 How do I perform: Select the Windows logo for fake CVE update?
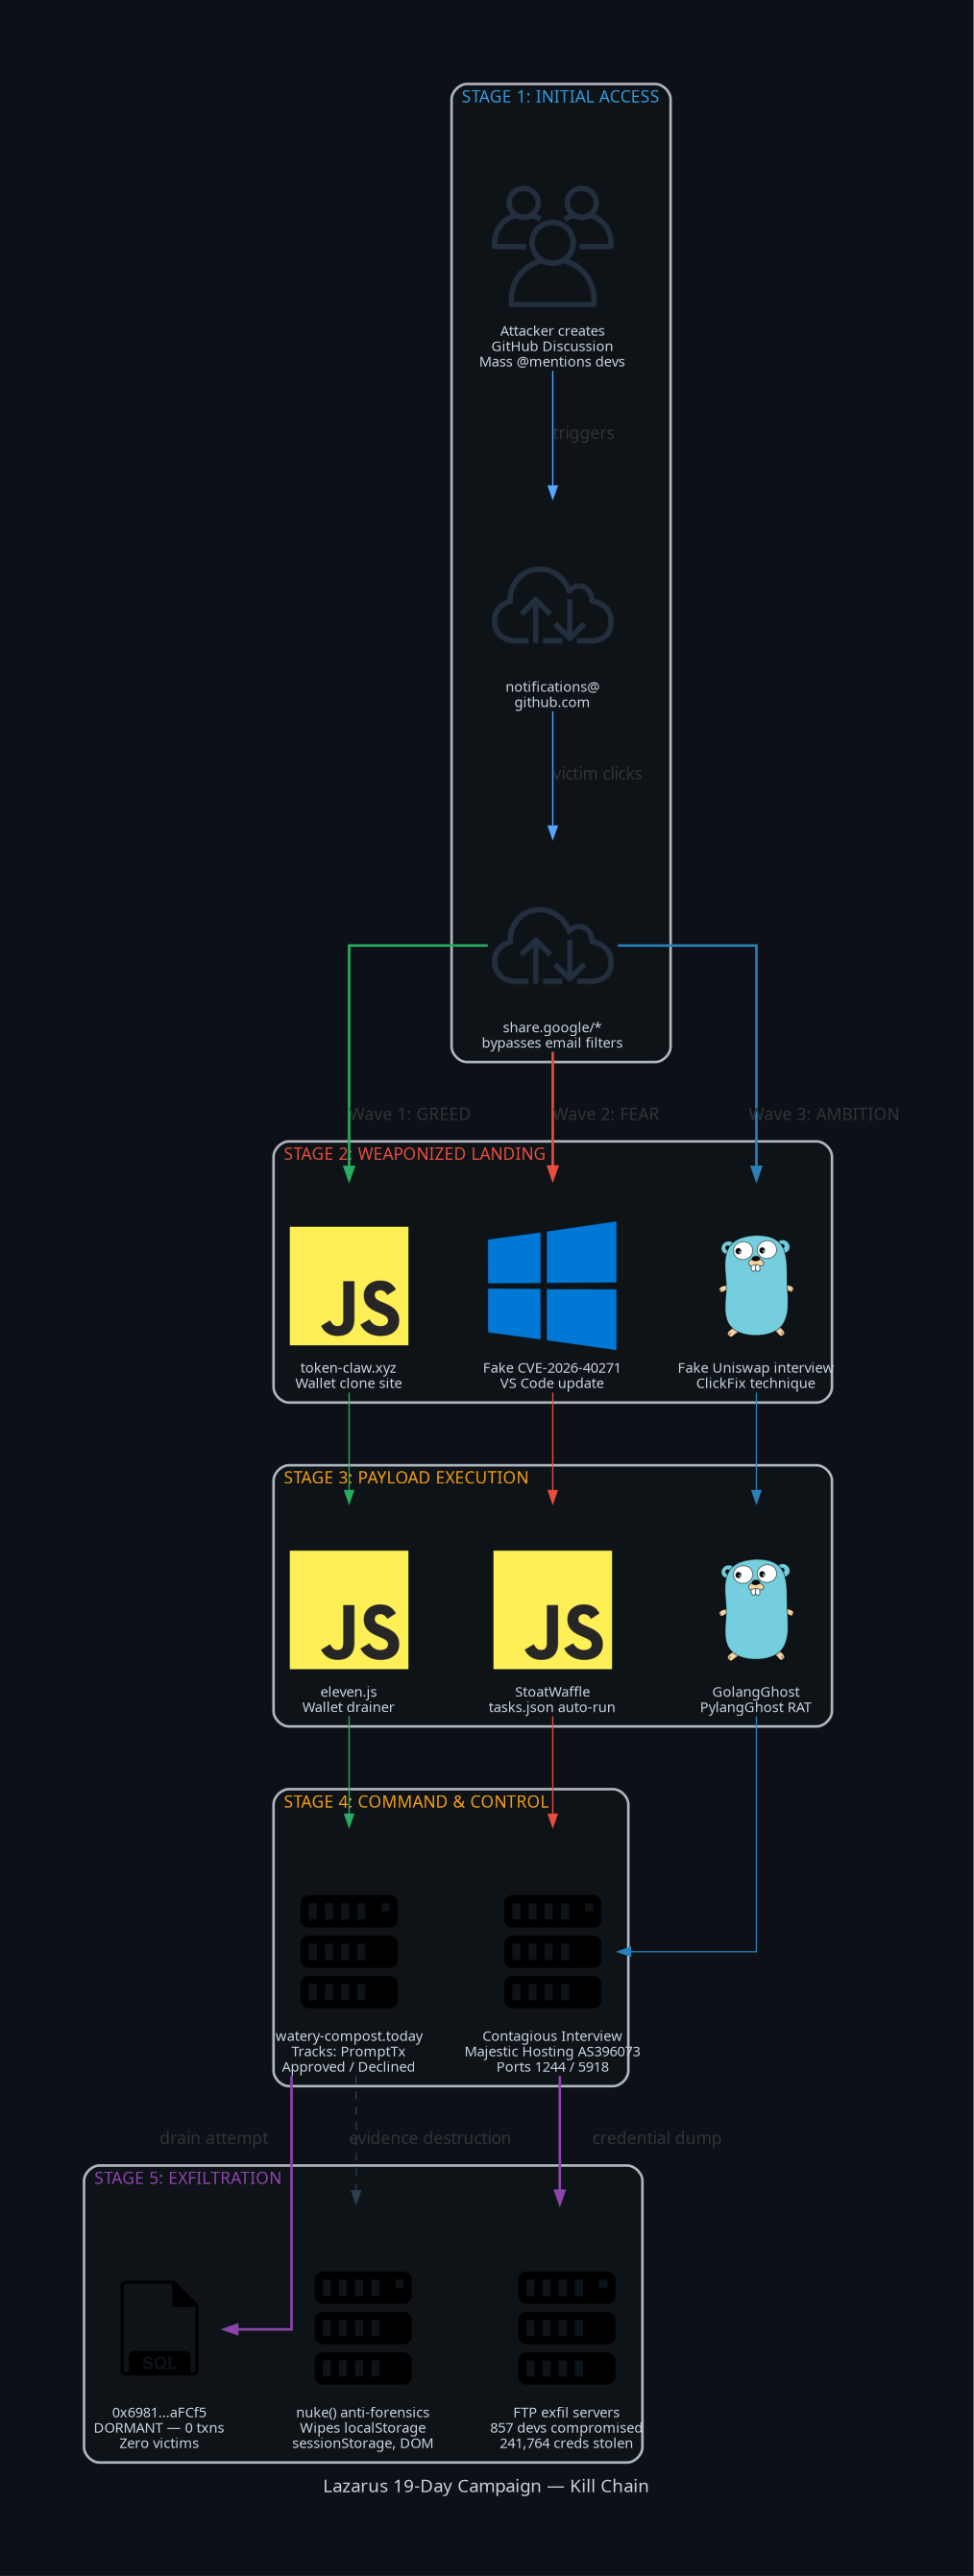coord(552,1286)
